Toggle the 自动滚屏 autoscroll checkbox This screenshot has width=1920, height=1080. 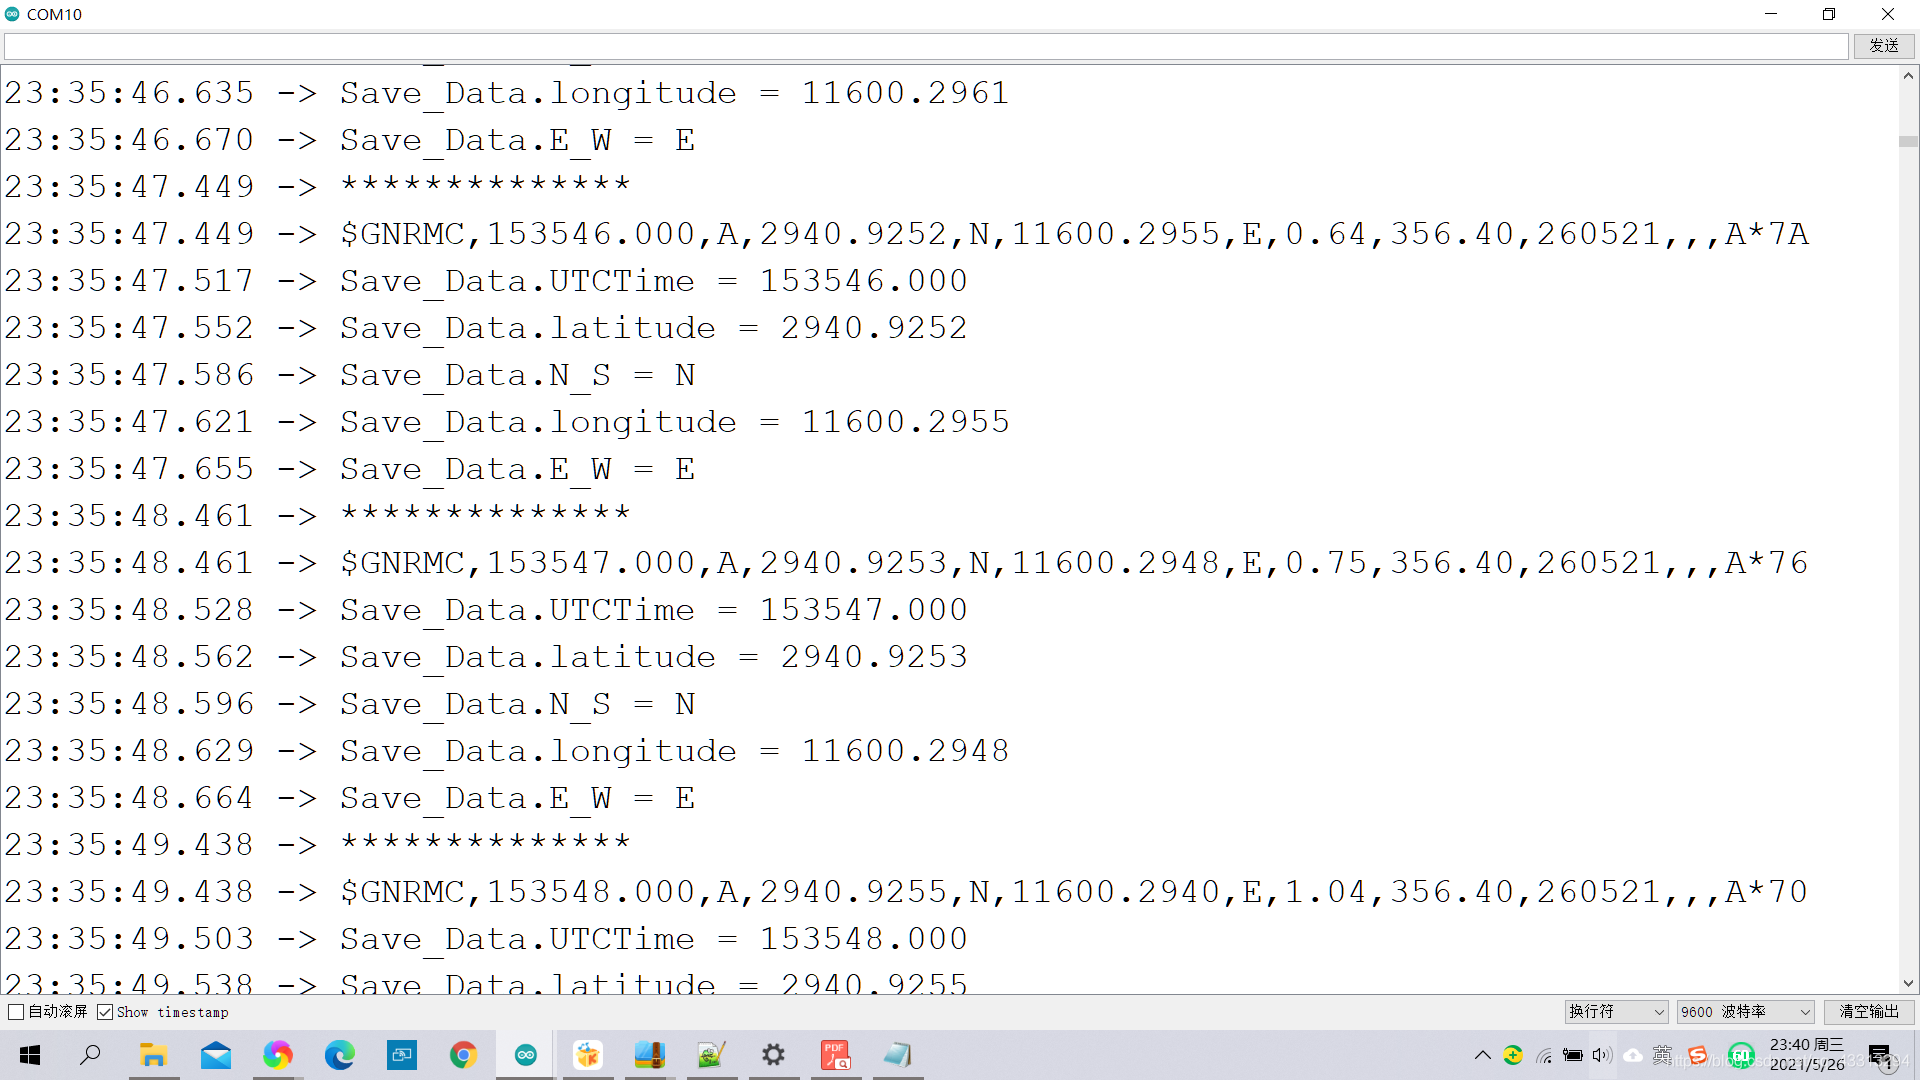(x=17, y=1012)
